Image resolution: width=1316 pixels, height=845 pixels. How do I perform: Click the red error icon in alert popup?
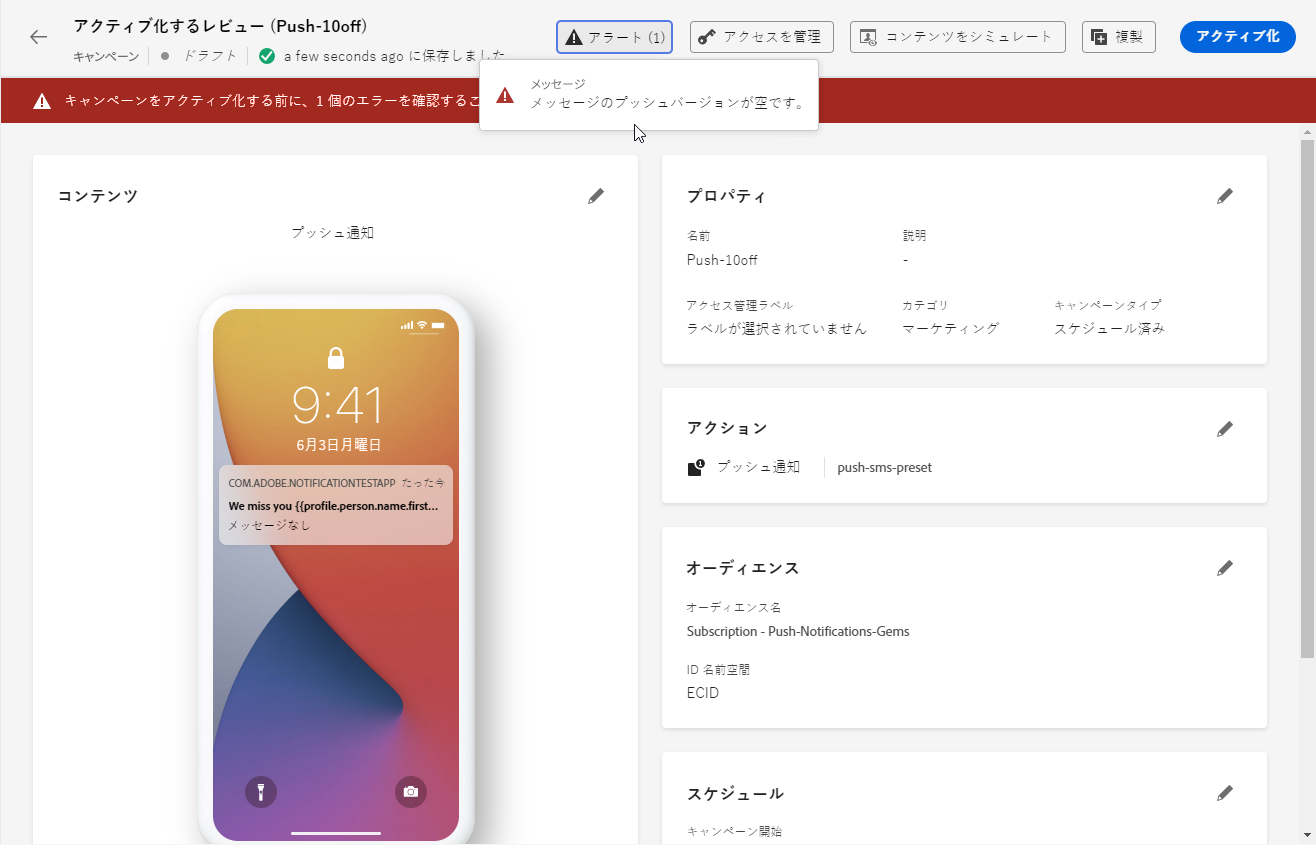point(505,95)
